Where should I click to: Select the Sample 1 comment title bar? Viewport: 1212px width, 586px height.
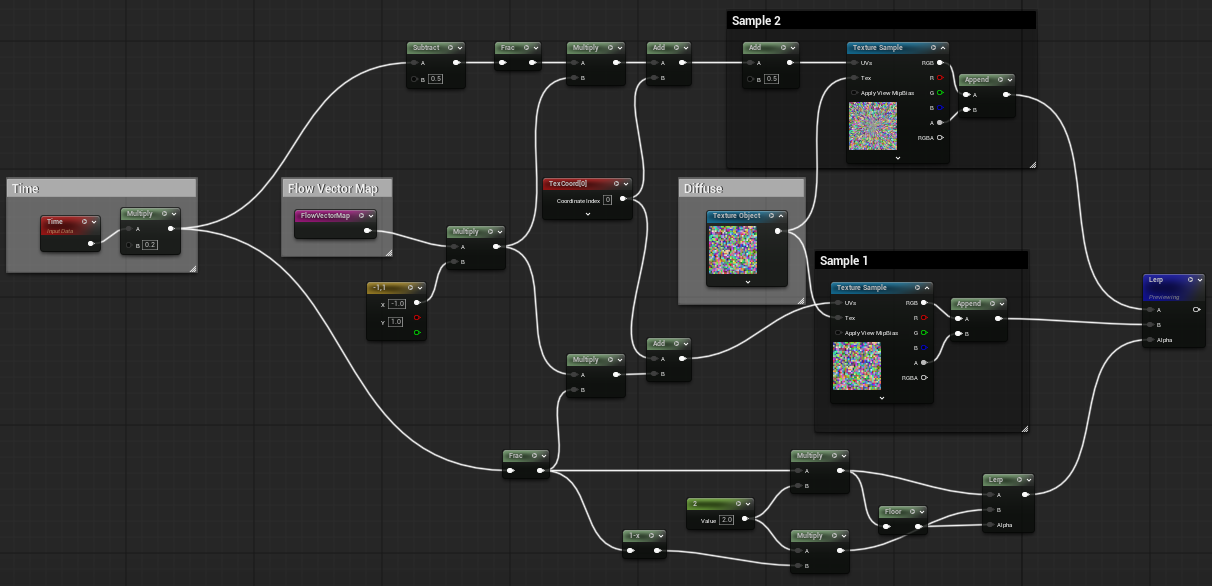pos(921,260)
